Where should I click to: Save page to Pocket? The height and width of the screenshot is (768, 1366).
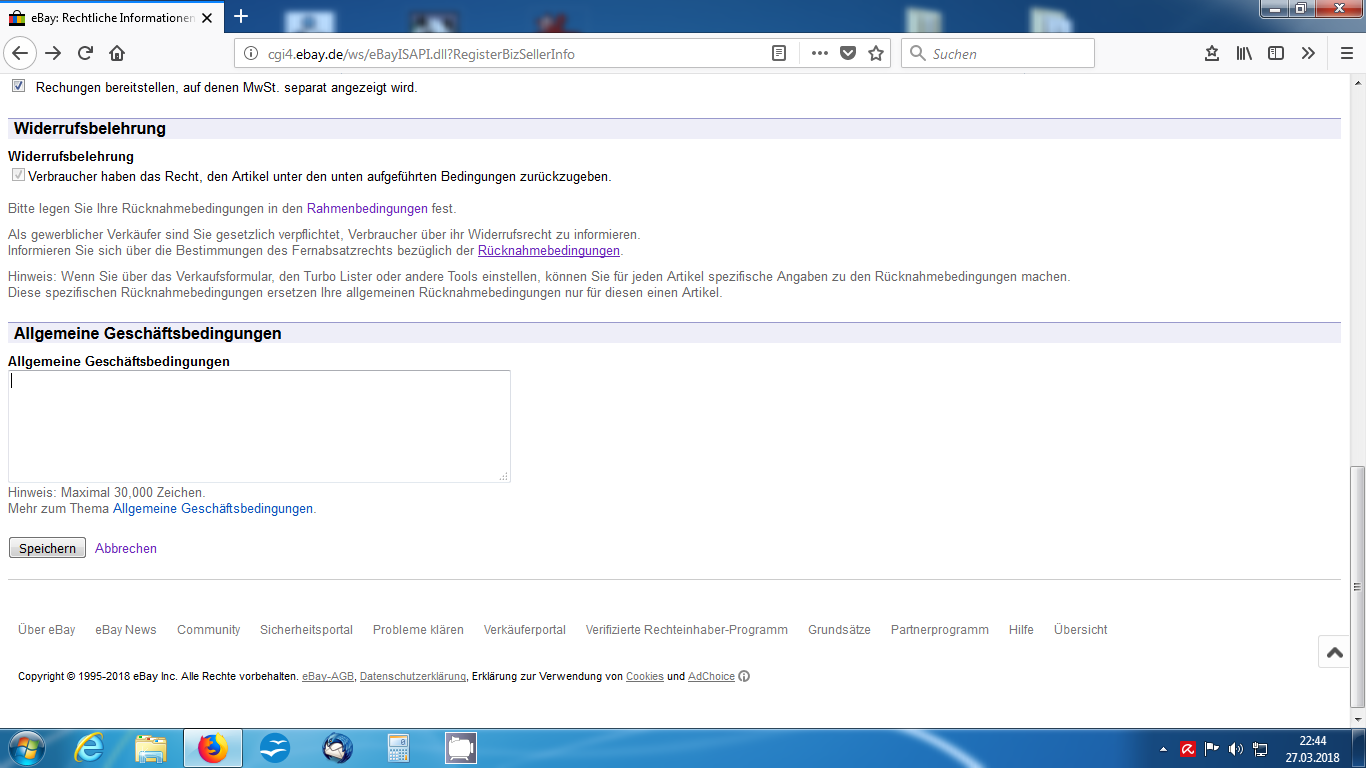(848, 54)
